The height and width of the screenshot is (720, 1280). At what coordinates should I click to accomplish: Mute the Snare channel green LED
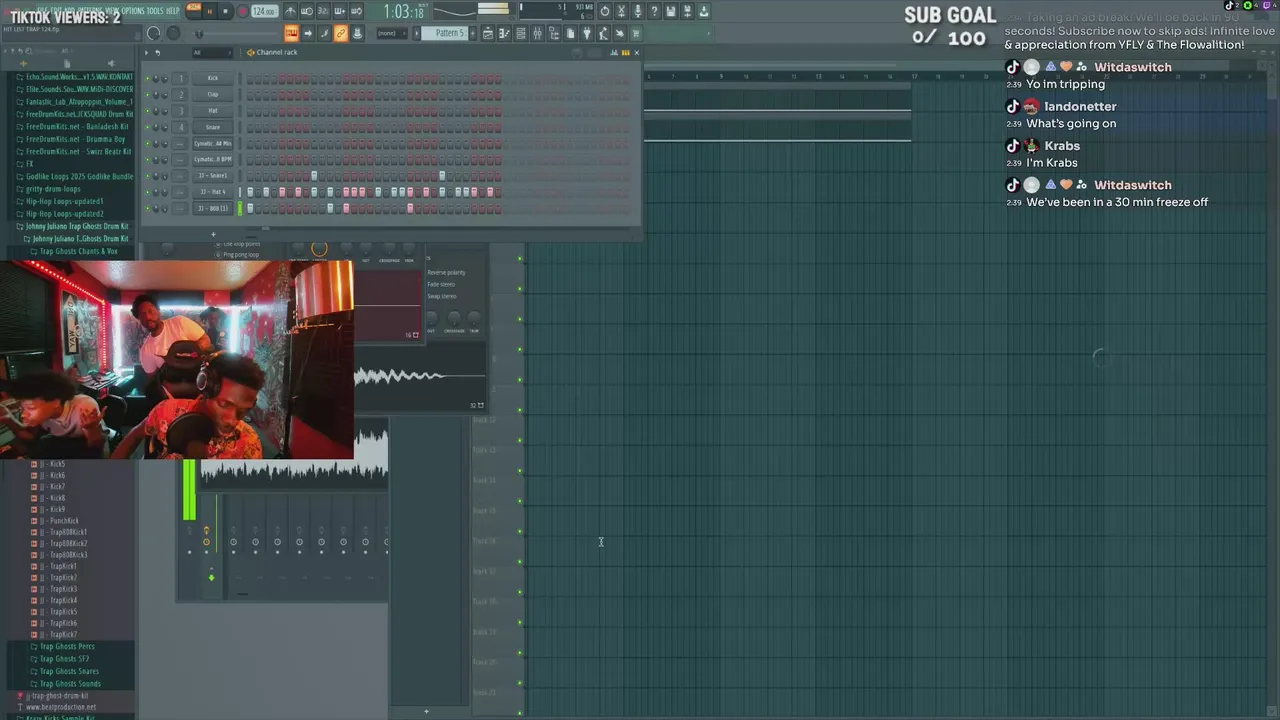147,127
